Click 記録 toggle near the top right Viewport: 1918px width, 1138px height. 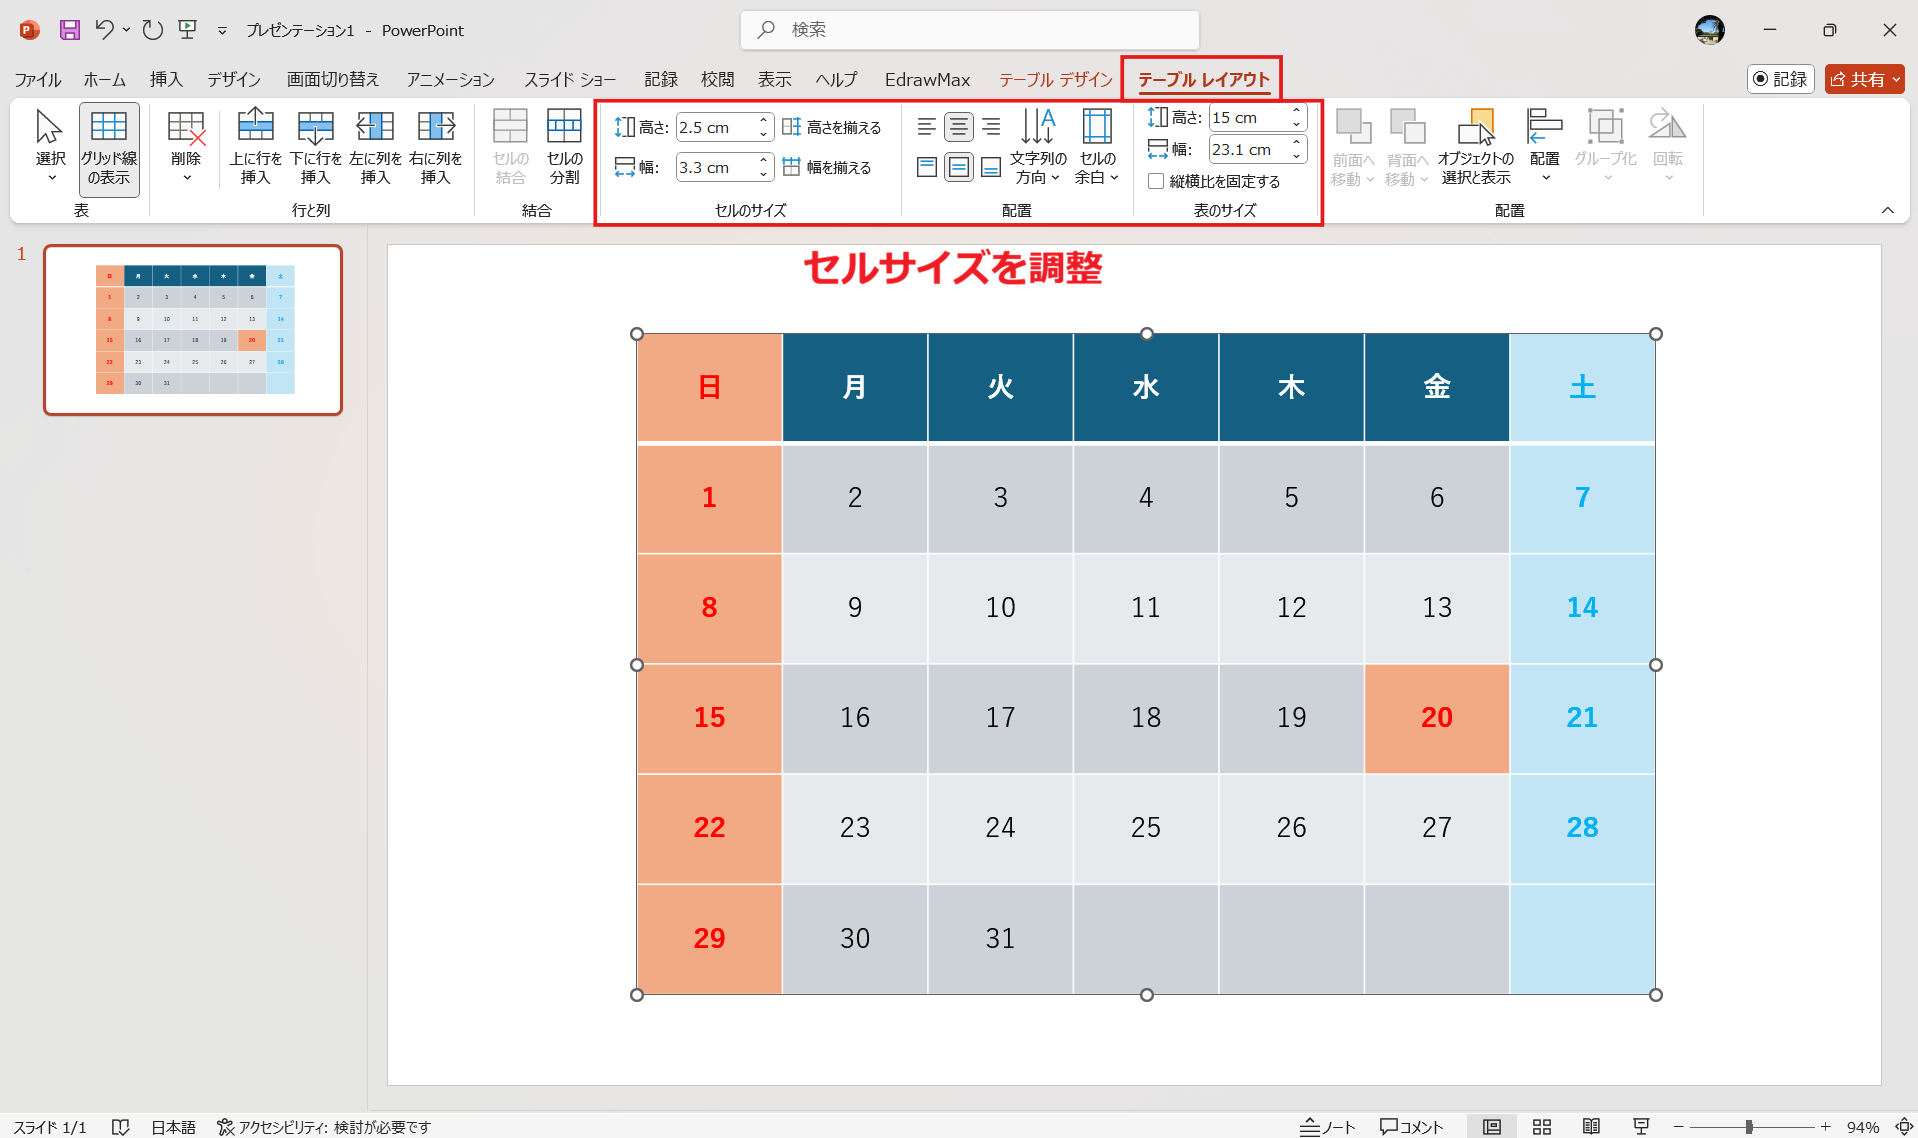point(1780,79)
